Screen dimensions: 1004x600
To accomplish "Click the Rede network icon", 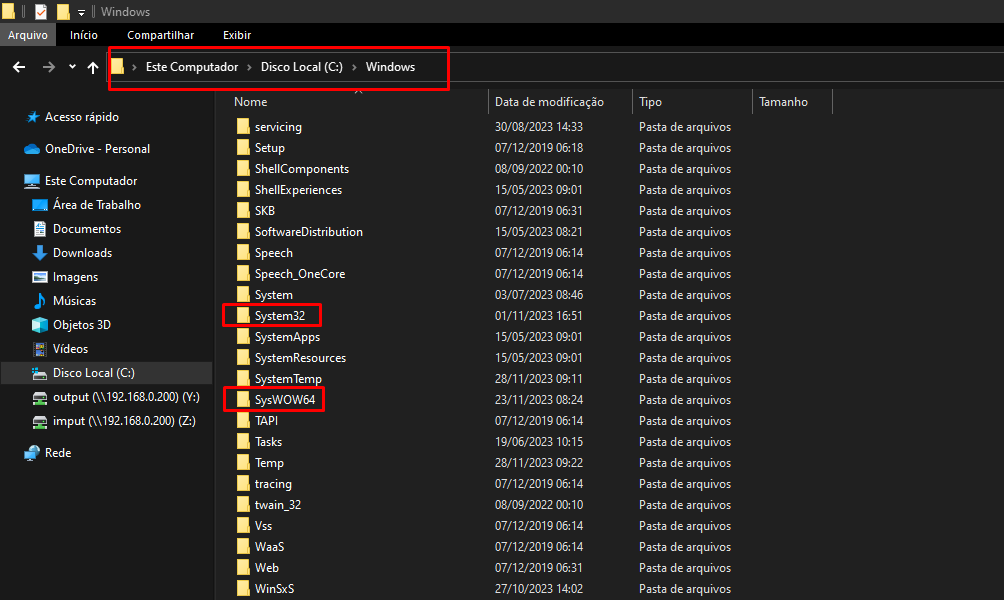I will pyautogui.click(x=32, y=453).
